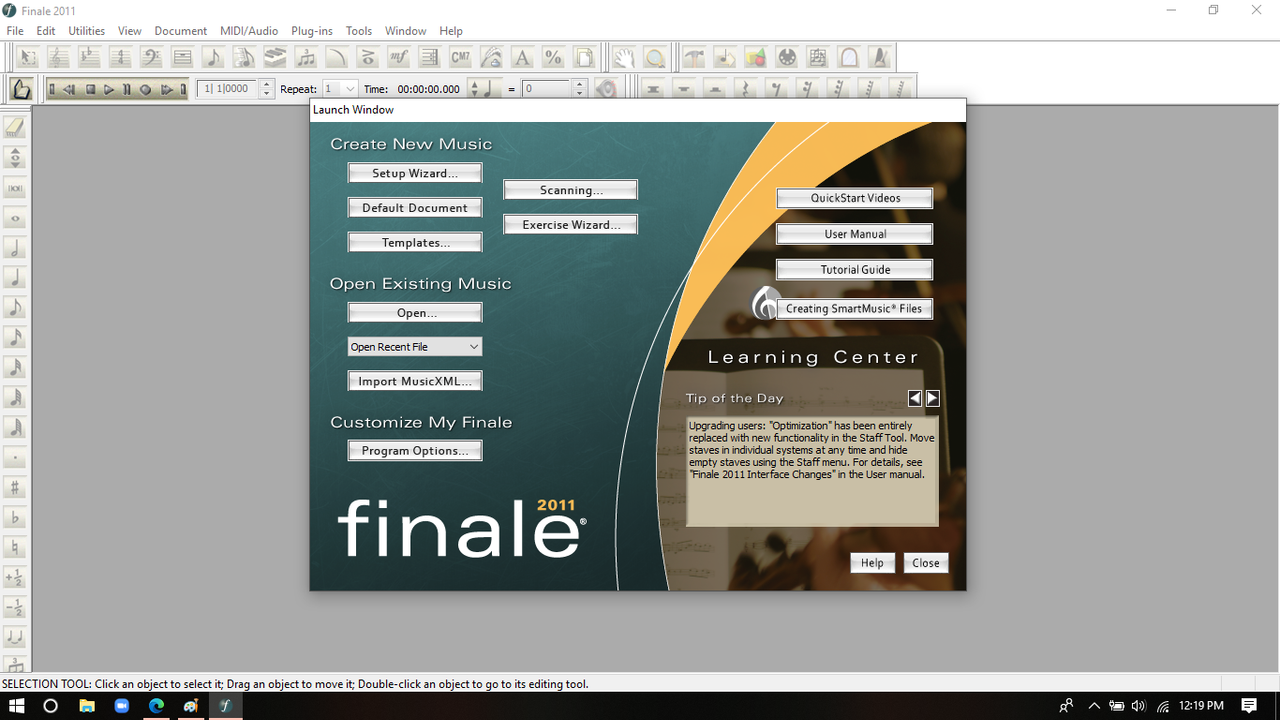Open the QuickStart Videos
1280x720 pixels.
(855, 198)
